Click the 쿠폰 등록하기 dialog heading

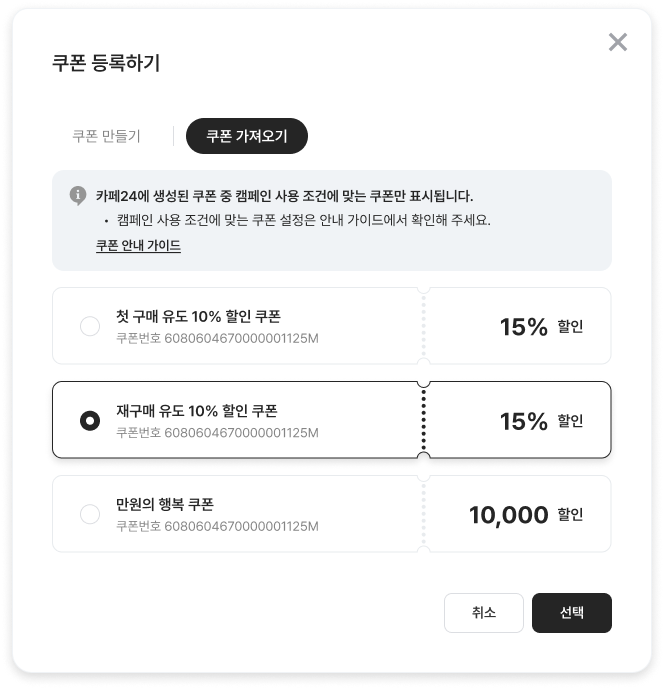(106, 63)
